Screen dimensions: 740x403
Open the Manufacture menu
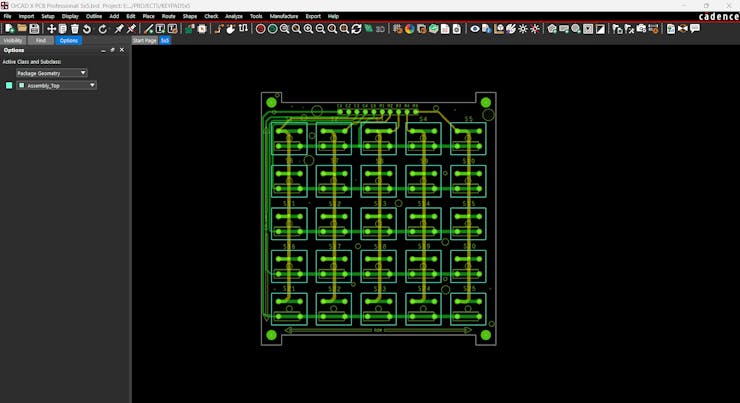[x=284, y=16]
